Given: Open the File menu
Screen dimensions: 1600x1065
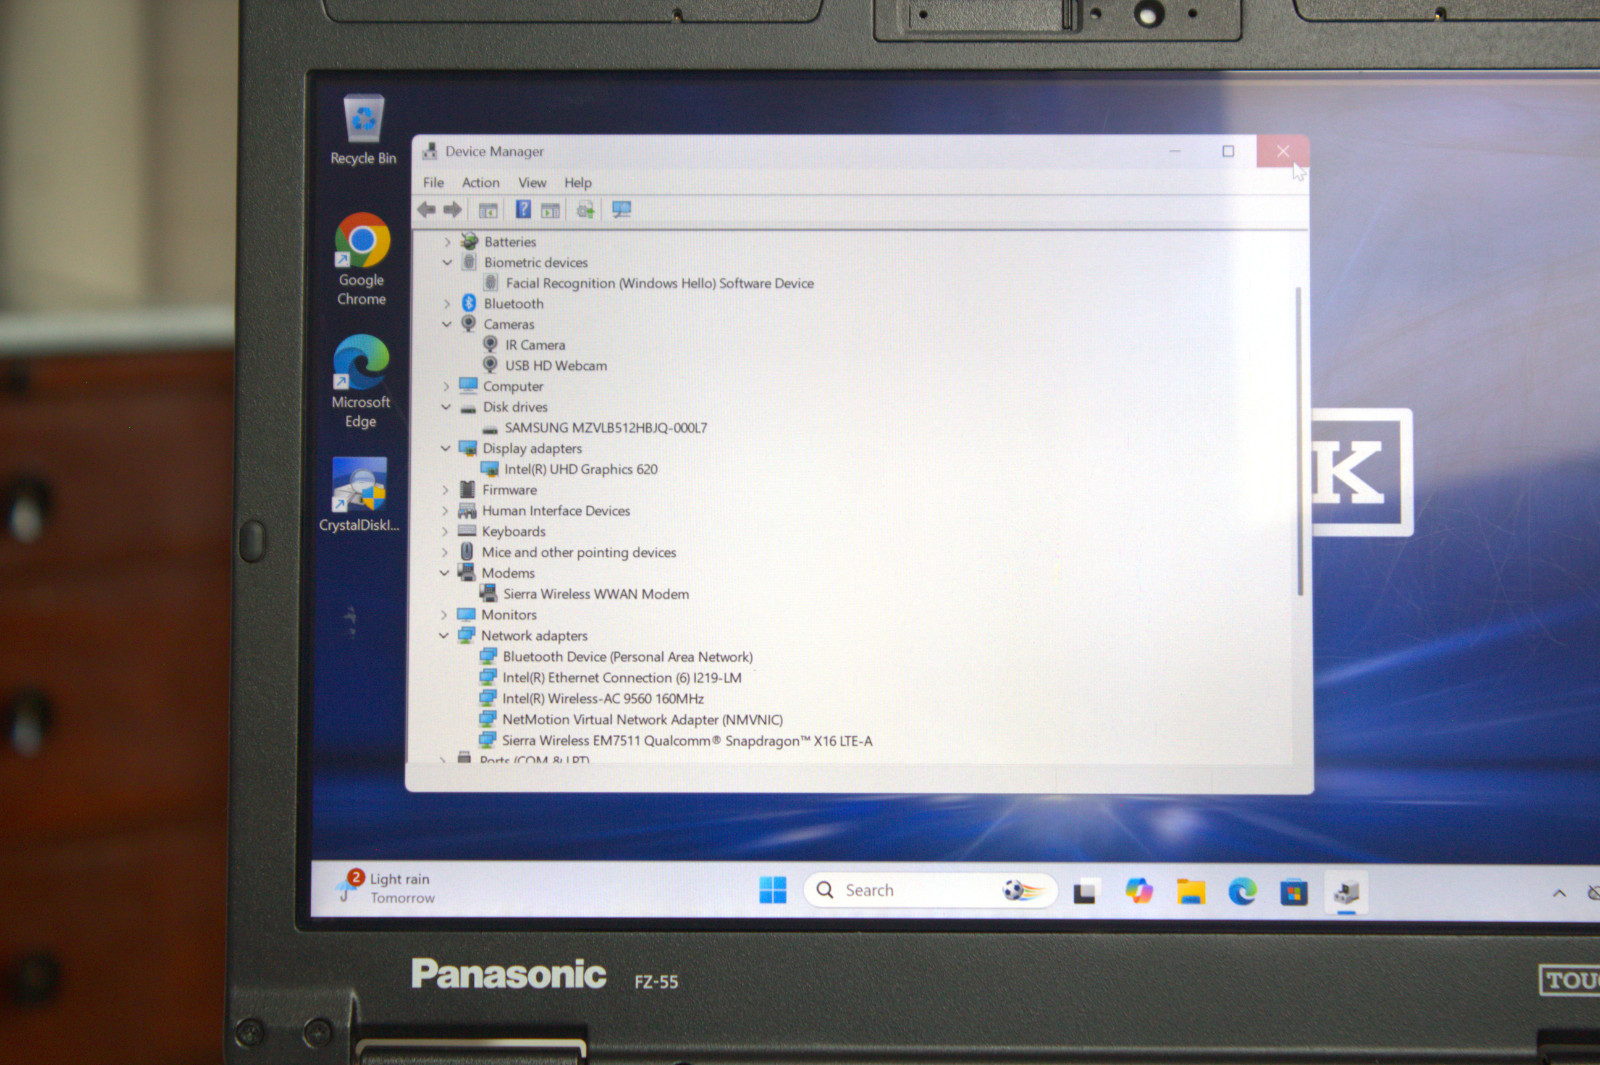Looking at the screenshot, I should click(433, 182).
